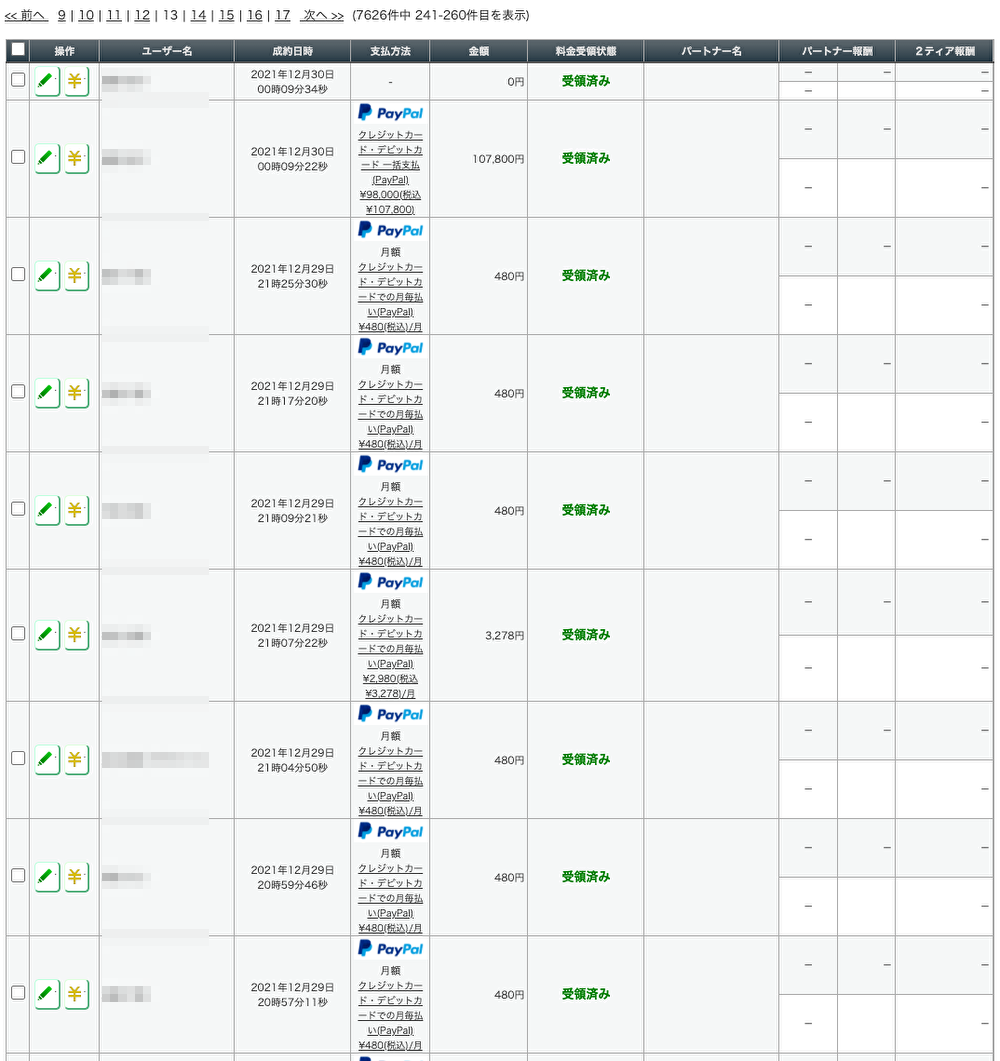The width and height of the screenshot is (1000, 1061).
Task: Jump to page 17 of the results
Action: [x=282, y=15]
